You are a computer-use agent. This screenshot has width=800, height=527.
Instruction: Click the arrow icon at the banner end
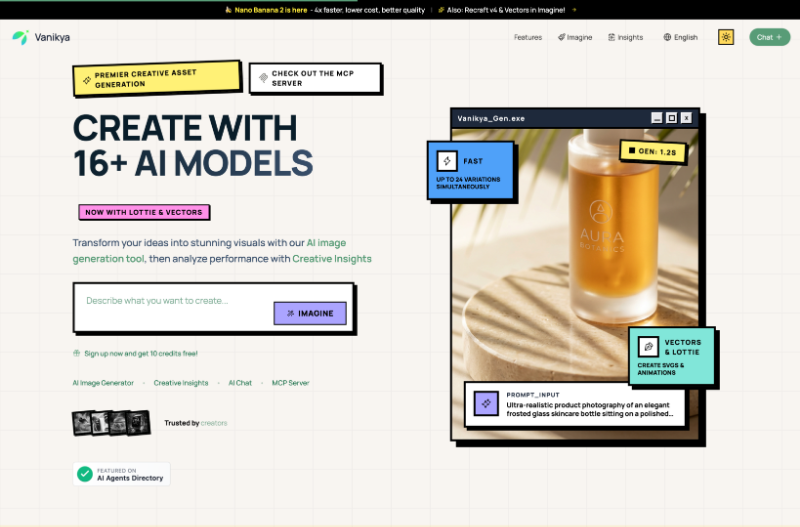click(574, 10)
